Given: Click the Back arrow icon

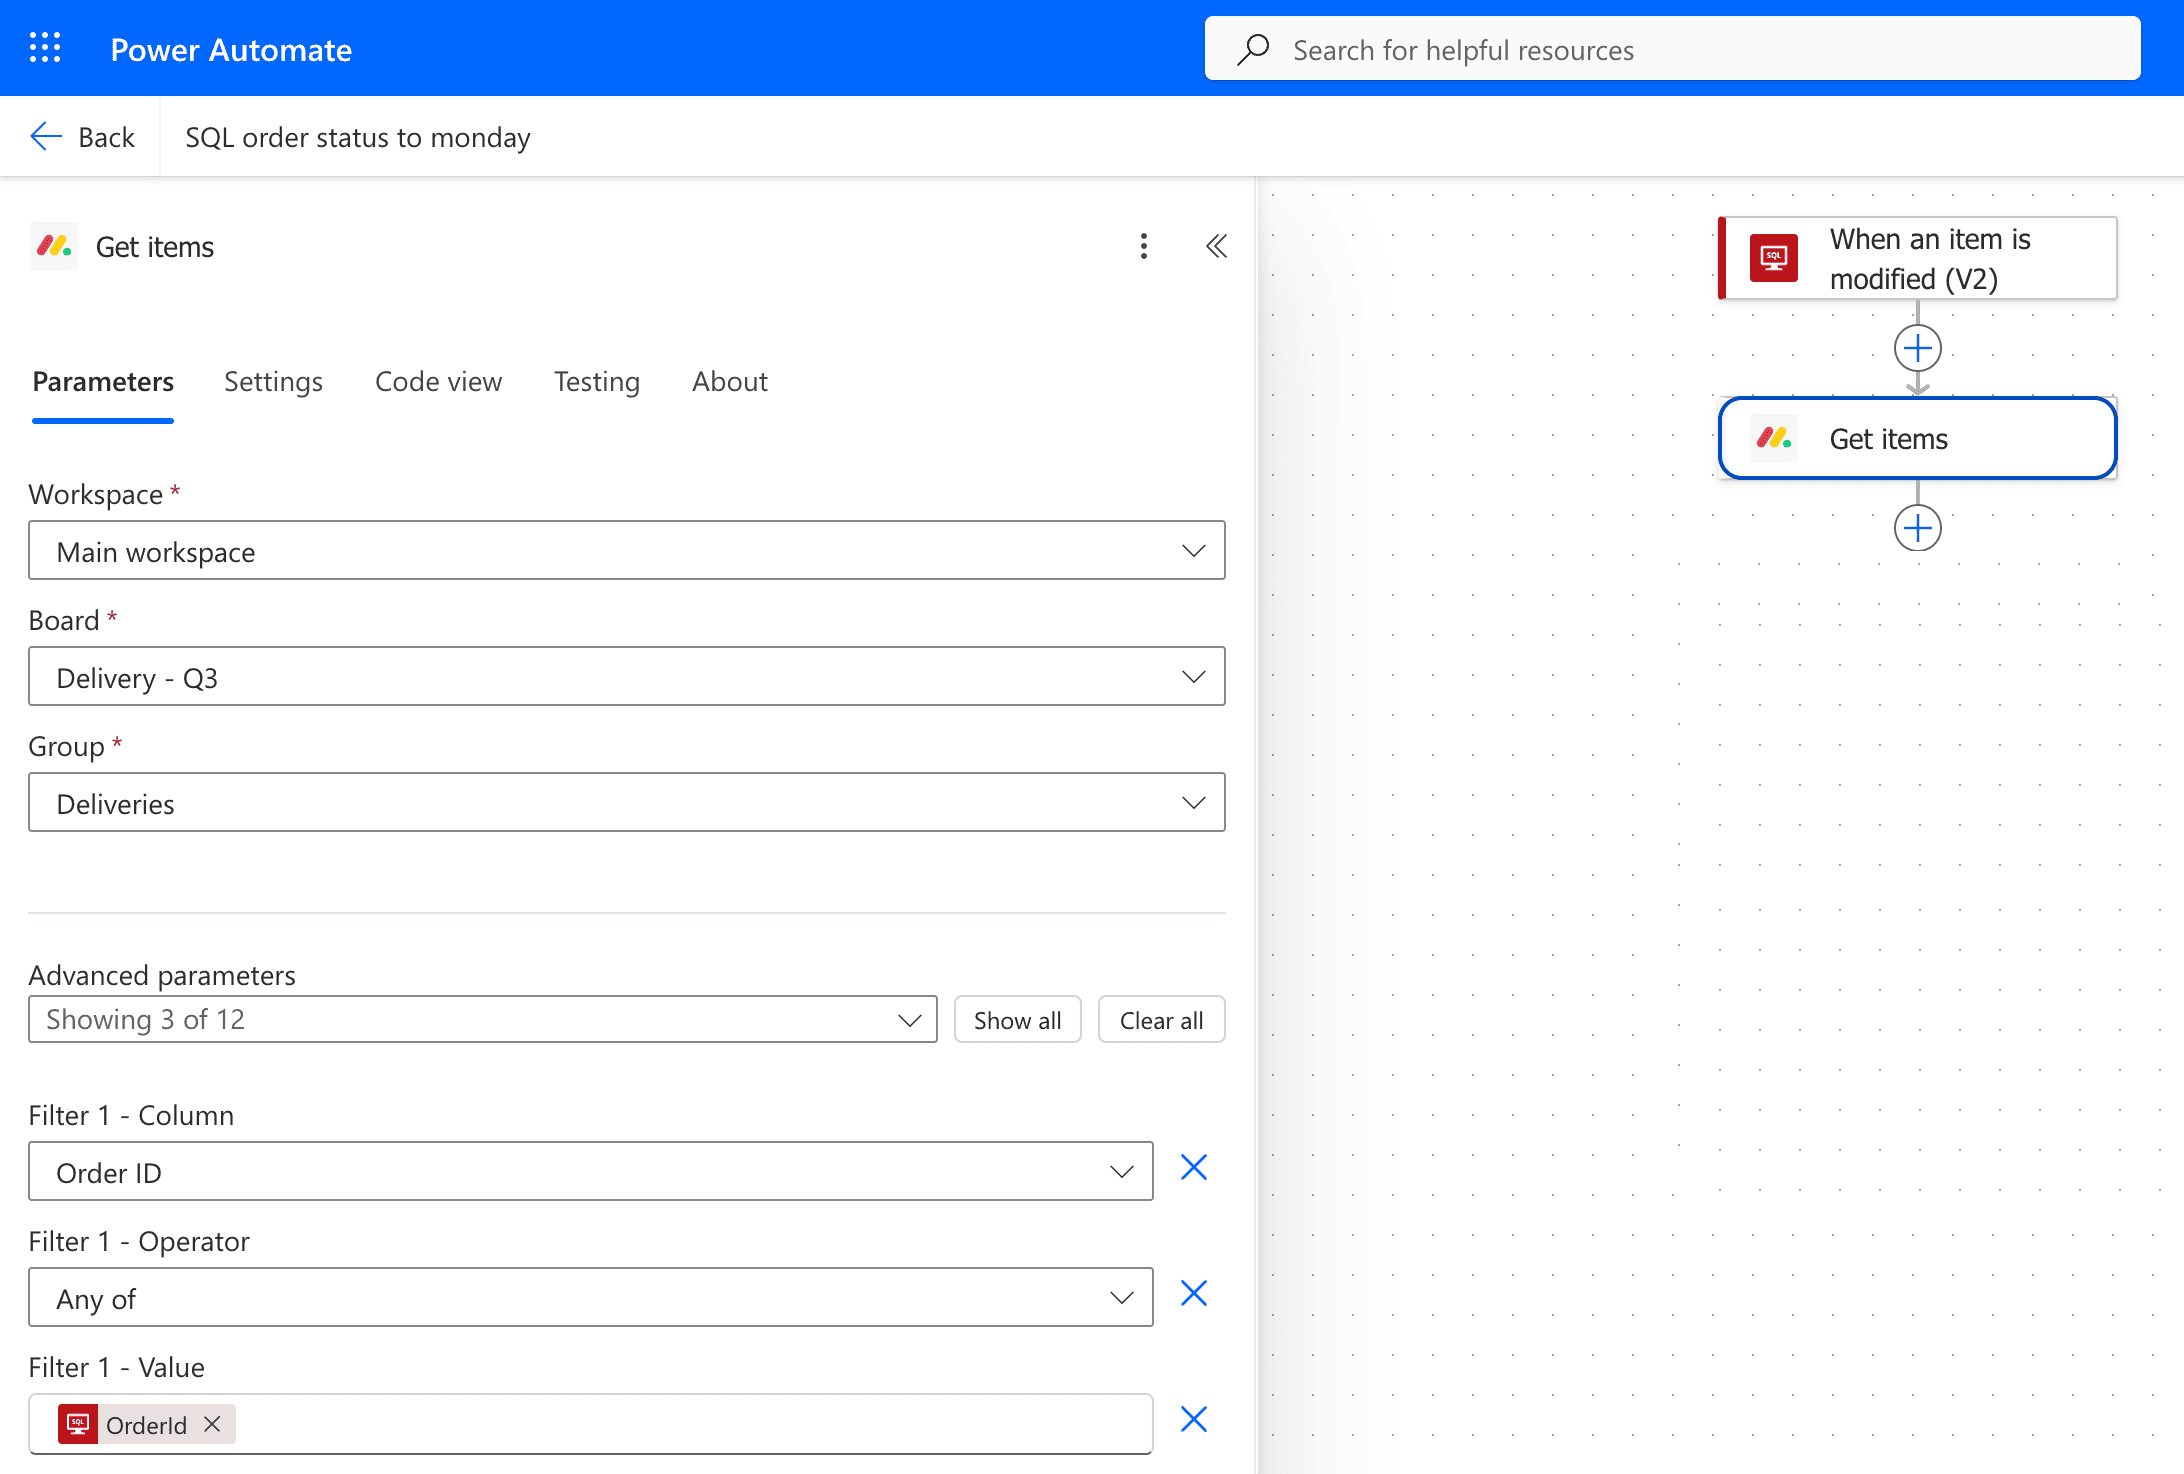Looking at the screenshot, I should point(46,136).
